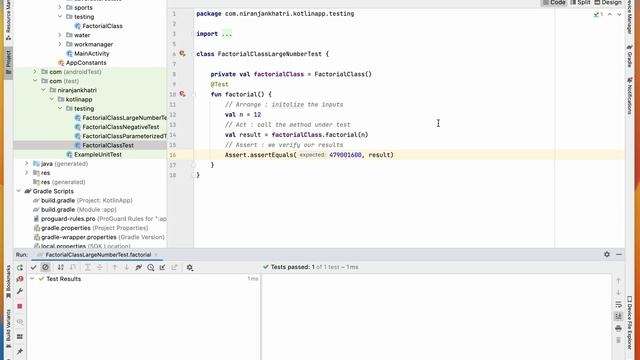Screen dimensions: 640x360
Task: Click Sort Alphabetically icon in test toolbar
Action: pos(60,267)
